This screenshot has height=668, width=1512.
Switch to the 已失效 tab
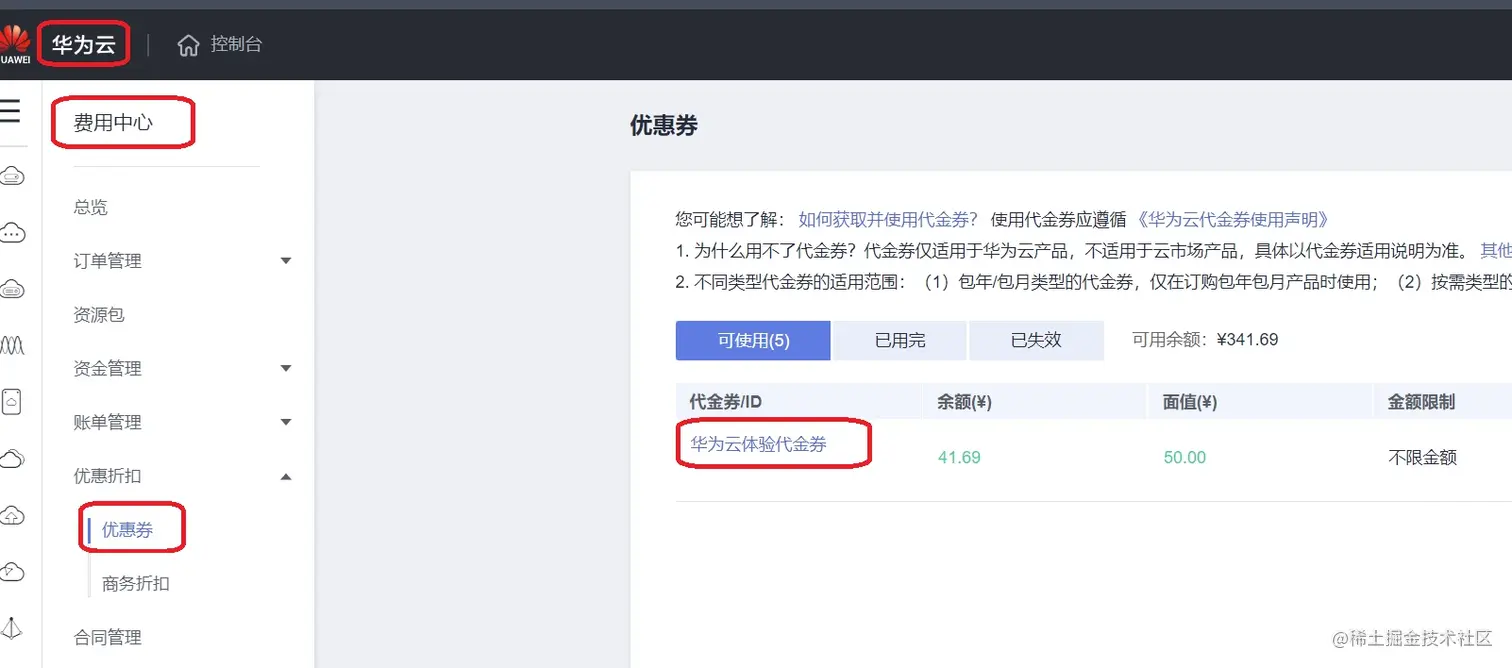click(x=1036, y=340)
